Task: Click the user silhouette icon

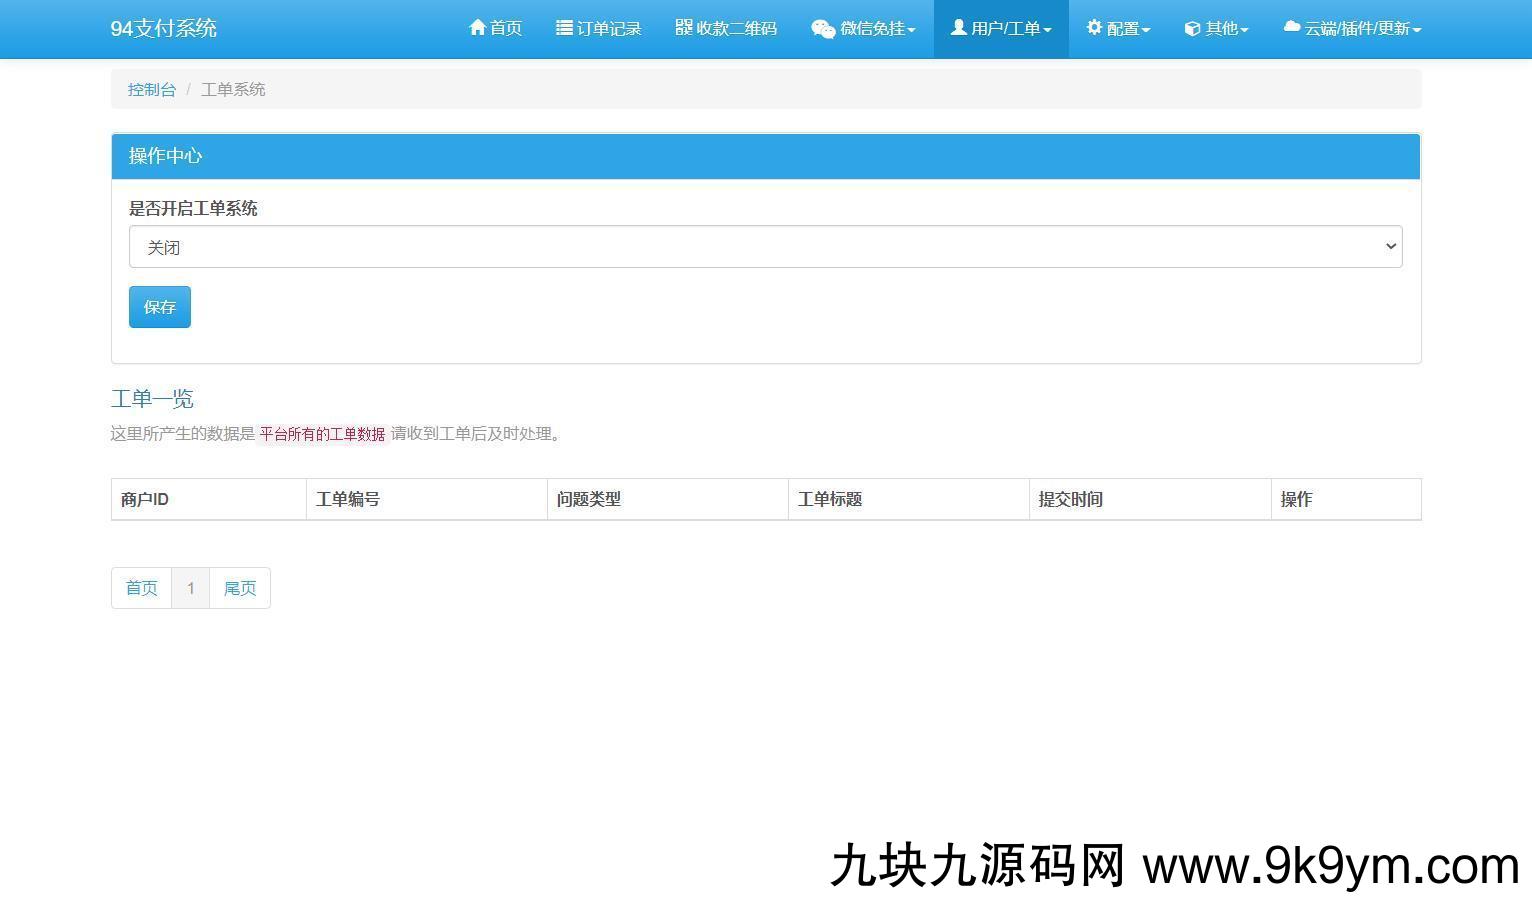Action: tap(958, 27)
